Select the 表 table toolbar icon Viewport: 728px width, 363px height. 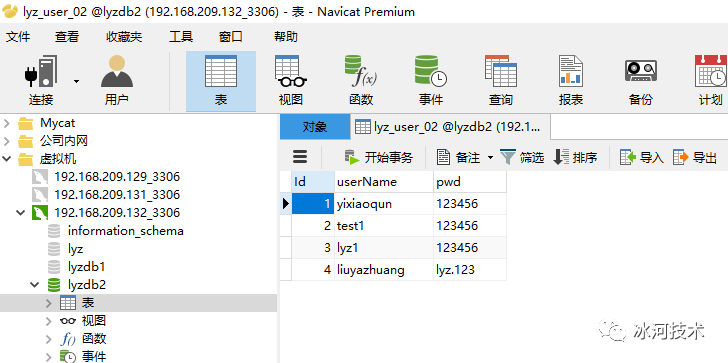[x=221, y=81]
